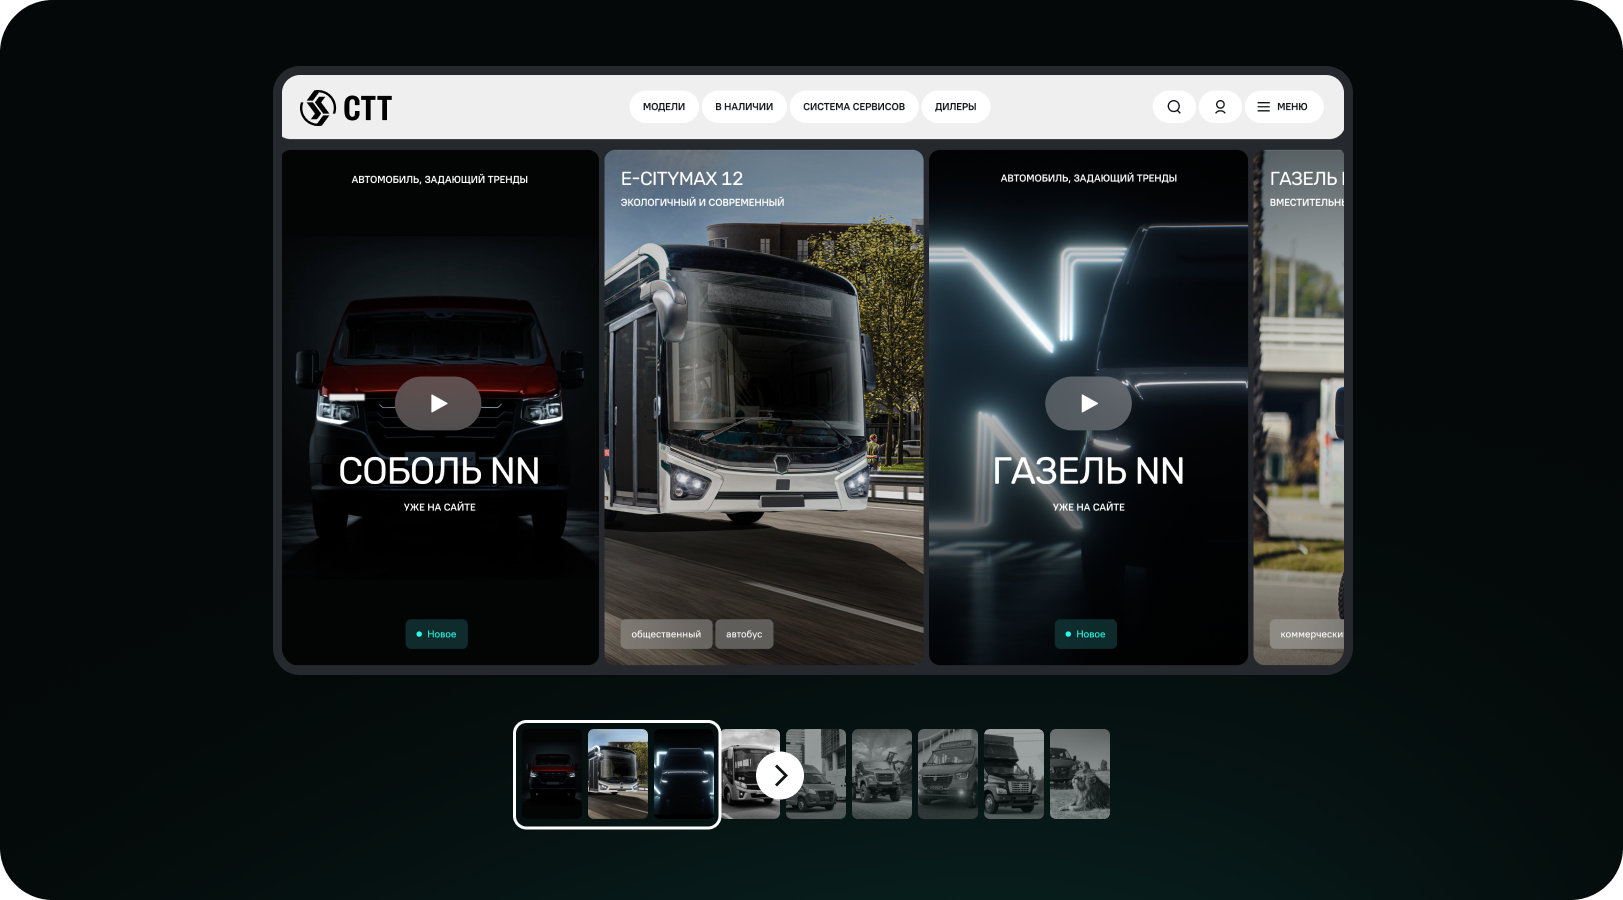Click the Новое tag on СОБОЛЬ NN card
This screenshot has height=900, width=1623.
click(x=436, y=634)
